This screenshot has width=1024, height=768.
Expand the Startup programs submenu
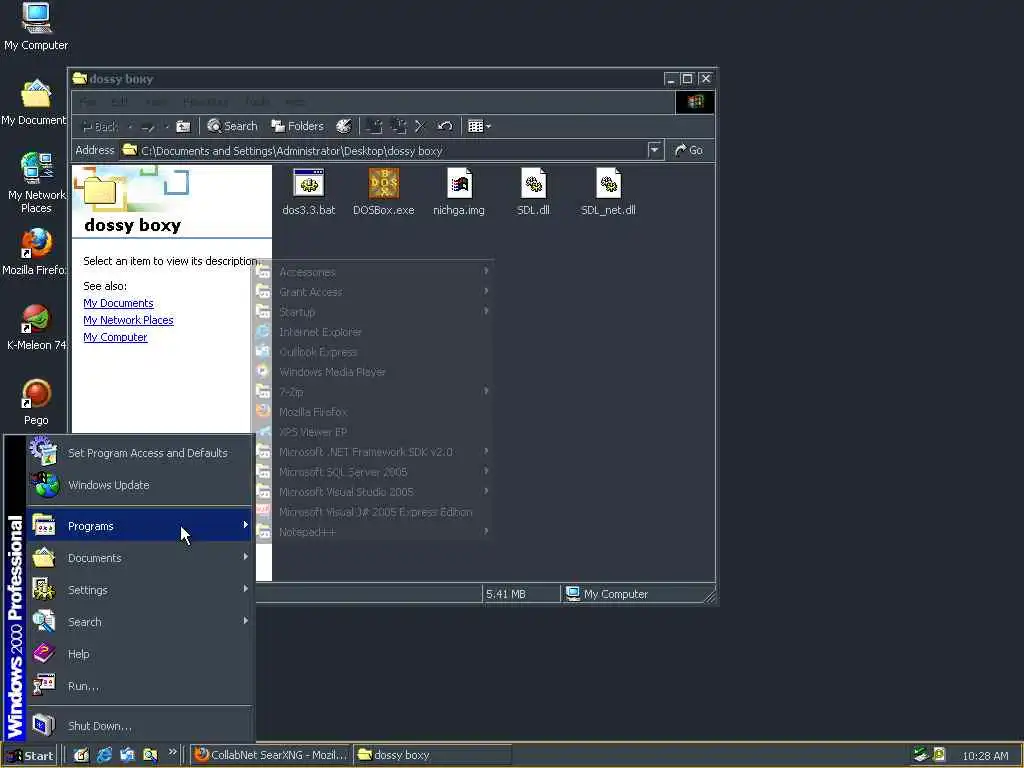tap(372, 312)
